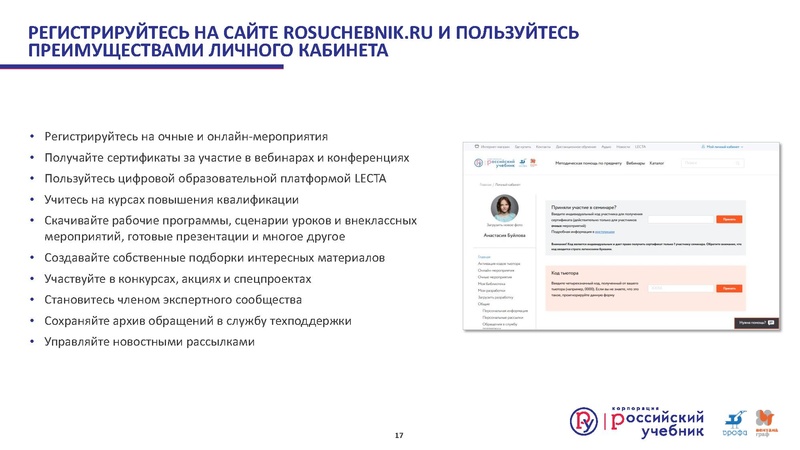800x450 pixels.
Task: Select Онлайн-мероприятия in sidebar
Action: coord(496,270)
